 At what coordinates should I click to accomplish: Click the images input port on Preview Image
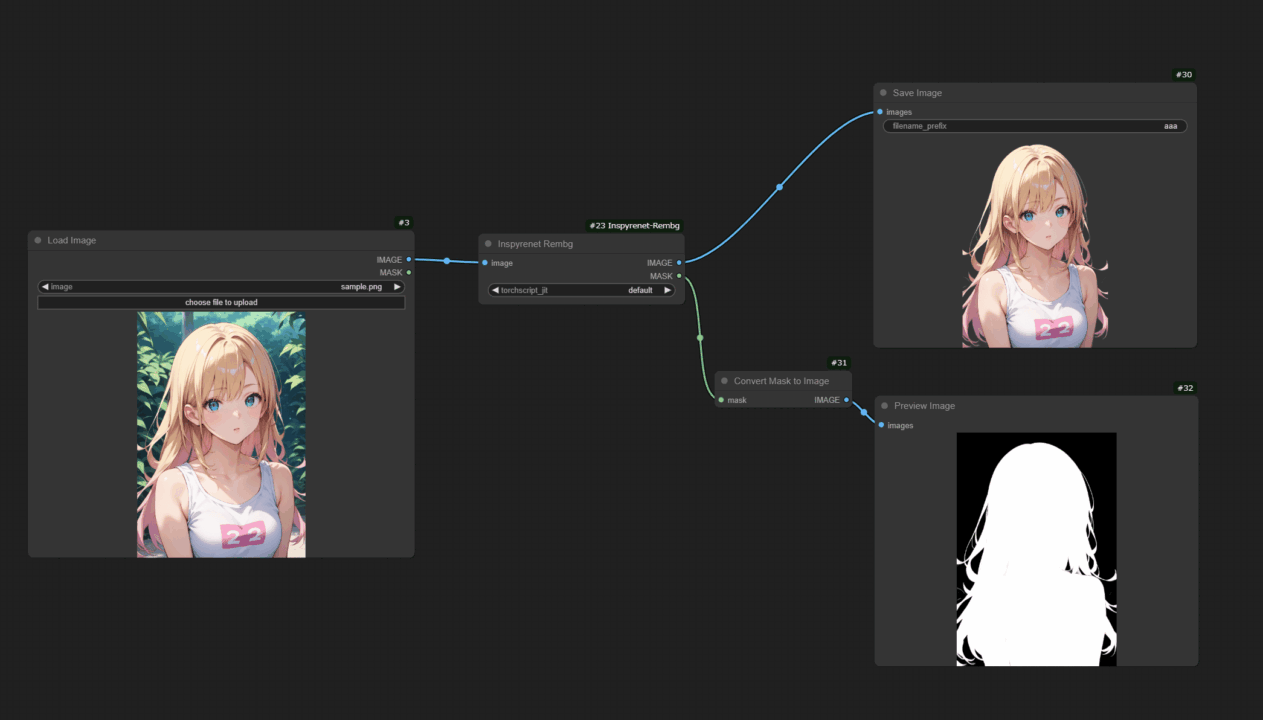(881, 425)
